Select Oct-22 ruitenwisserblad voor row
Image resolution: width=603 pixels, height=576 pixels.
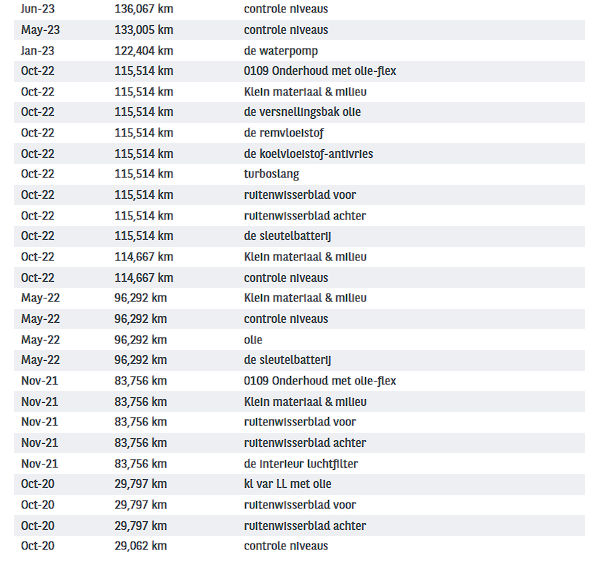pyautogui.click(x=300, y=195)
